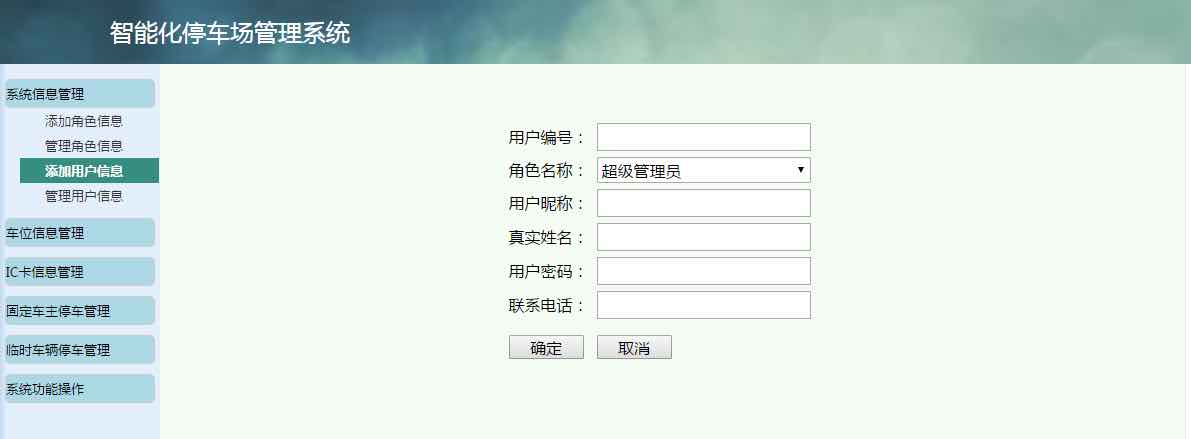Open 管理用户信息 in the sidebar
The height and width of the screenshot is (439, 1191).
84,196
